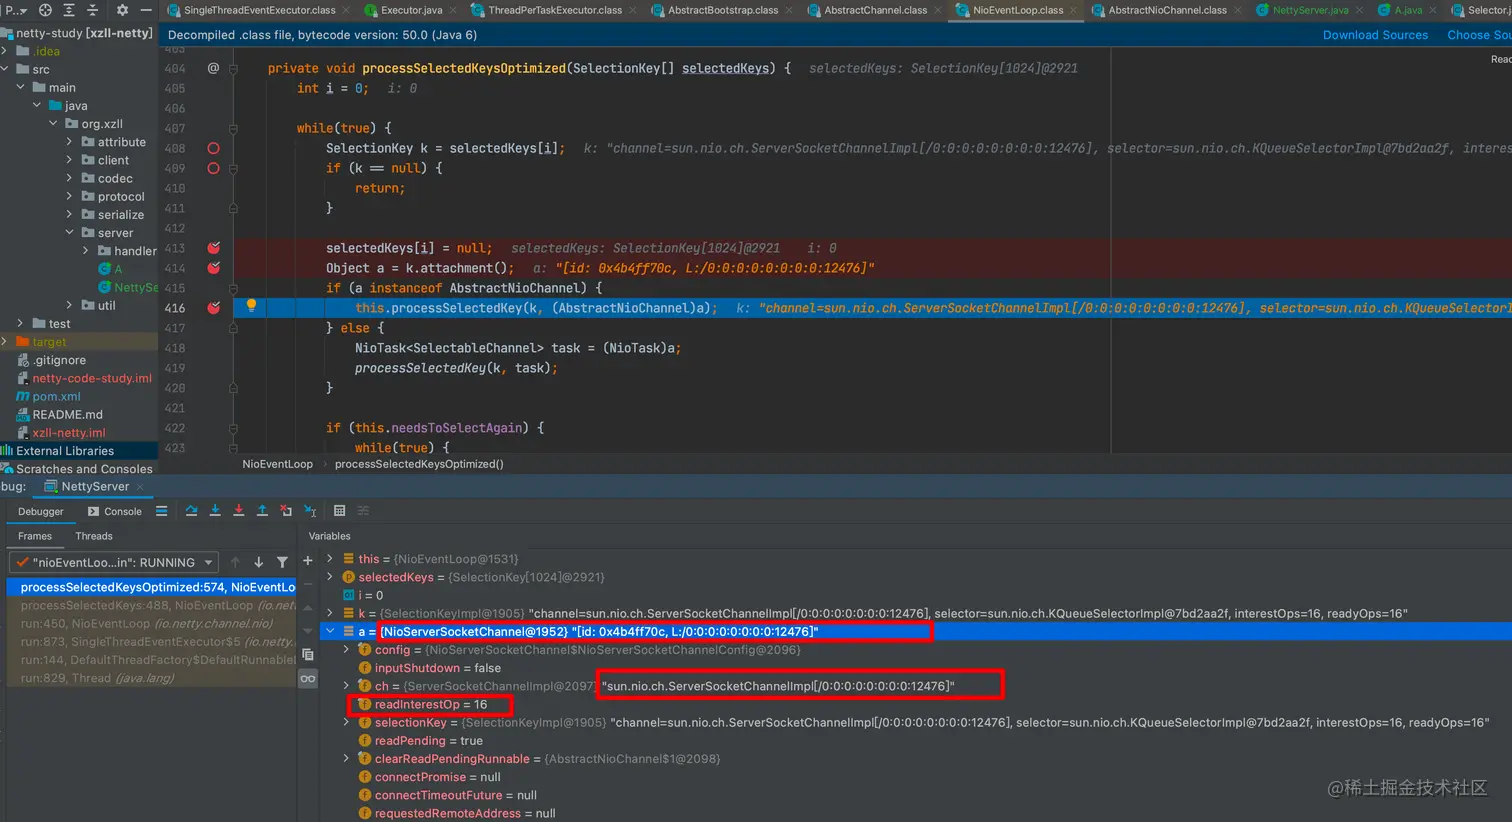Click the Download Sources link
1512x822 pixels.
(x=1375, y=35)
